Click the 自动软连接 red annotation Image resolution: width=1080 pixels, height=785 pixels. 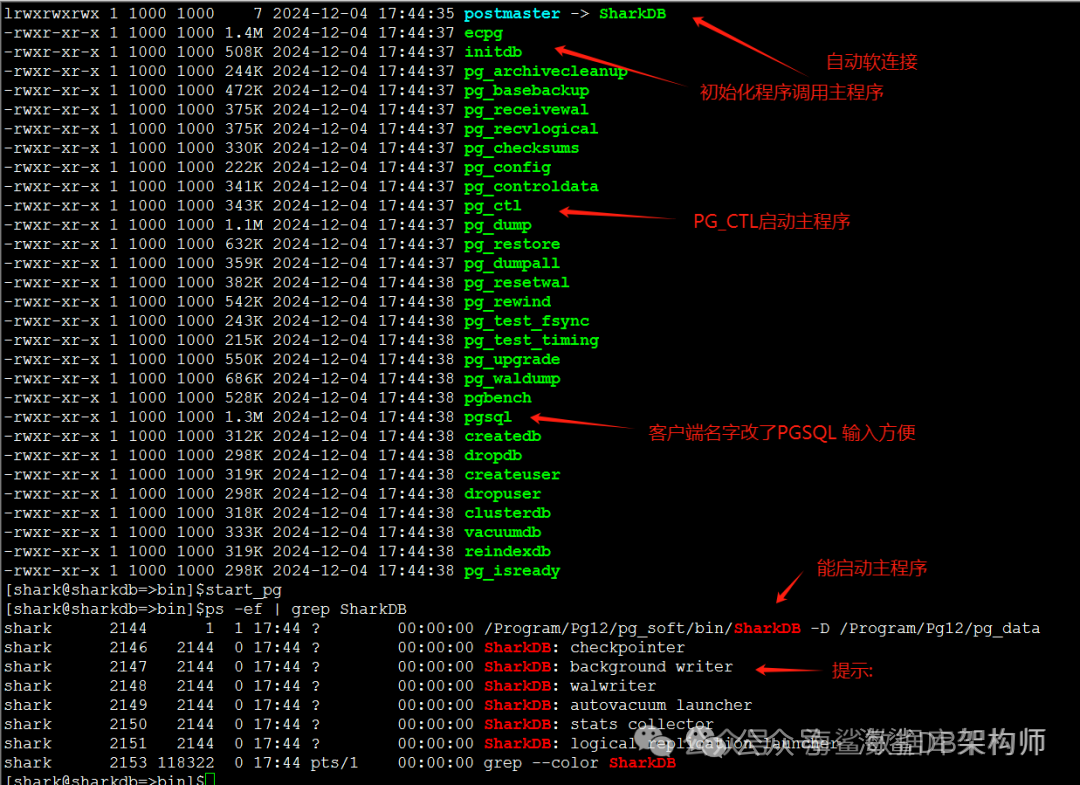pyautogui.click(x=870, y=61)
